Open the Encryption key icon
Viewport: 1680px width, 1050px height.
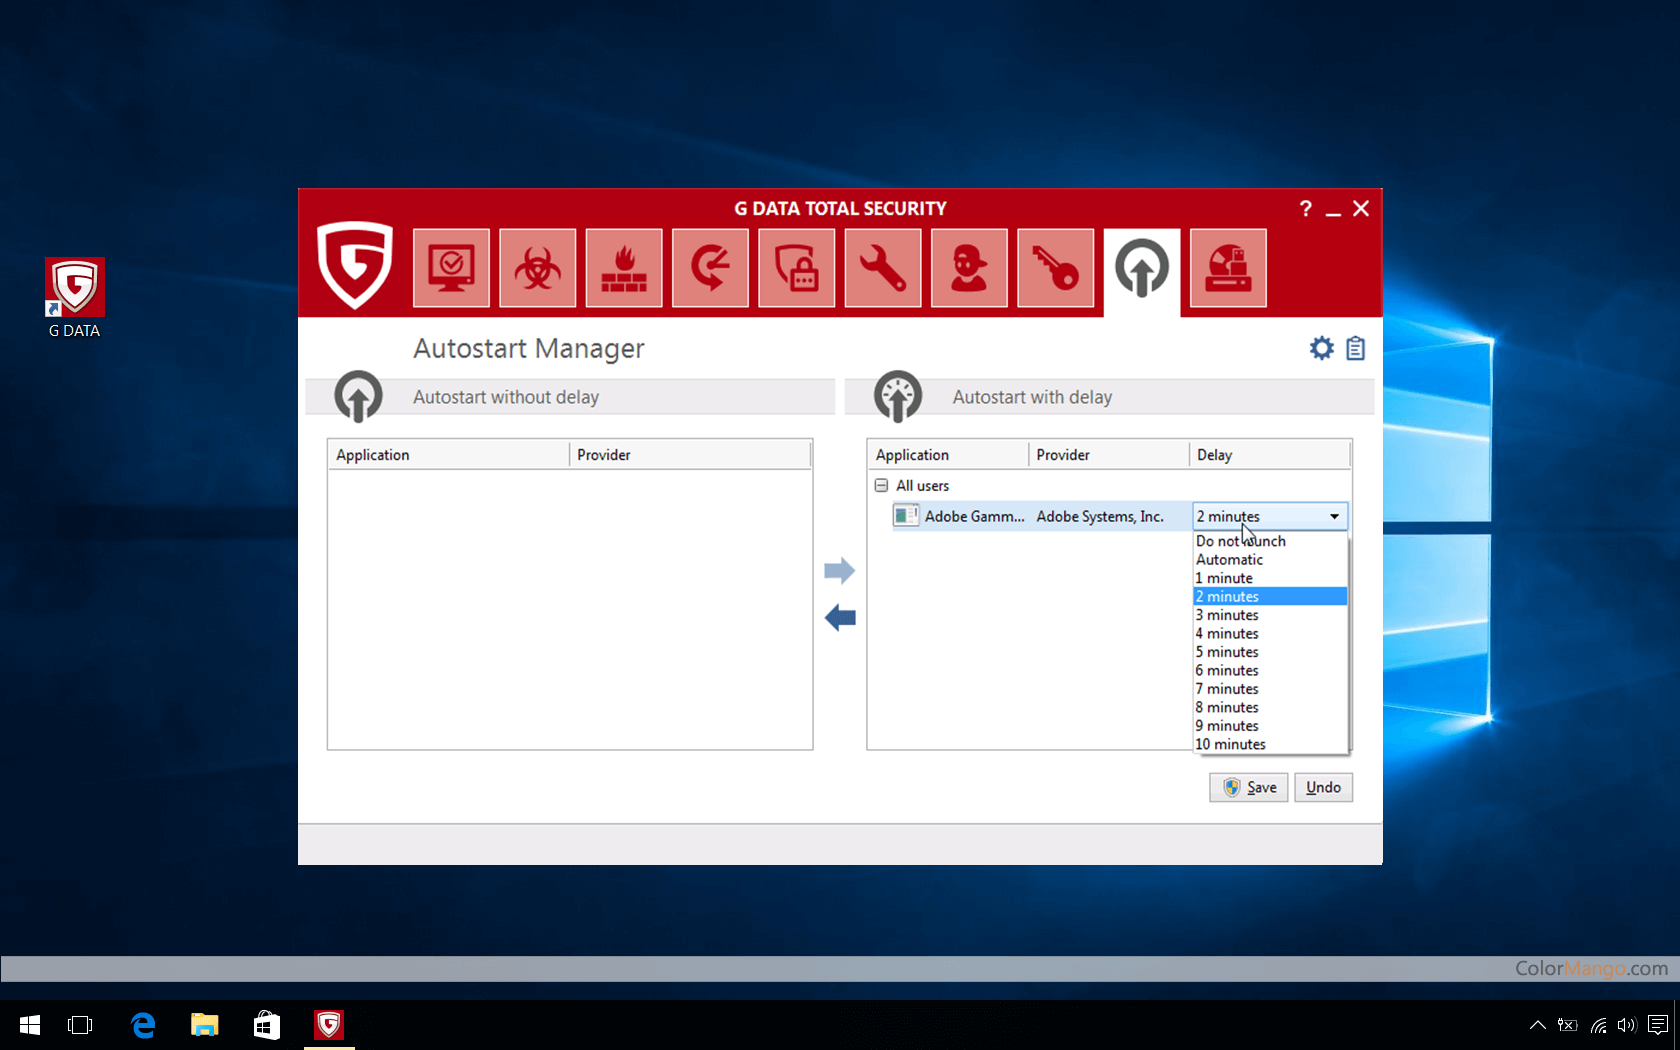click(x=1056, y=268)
